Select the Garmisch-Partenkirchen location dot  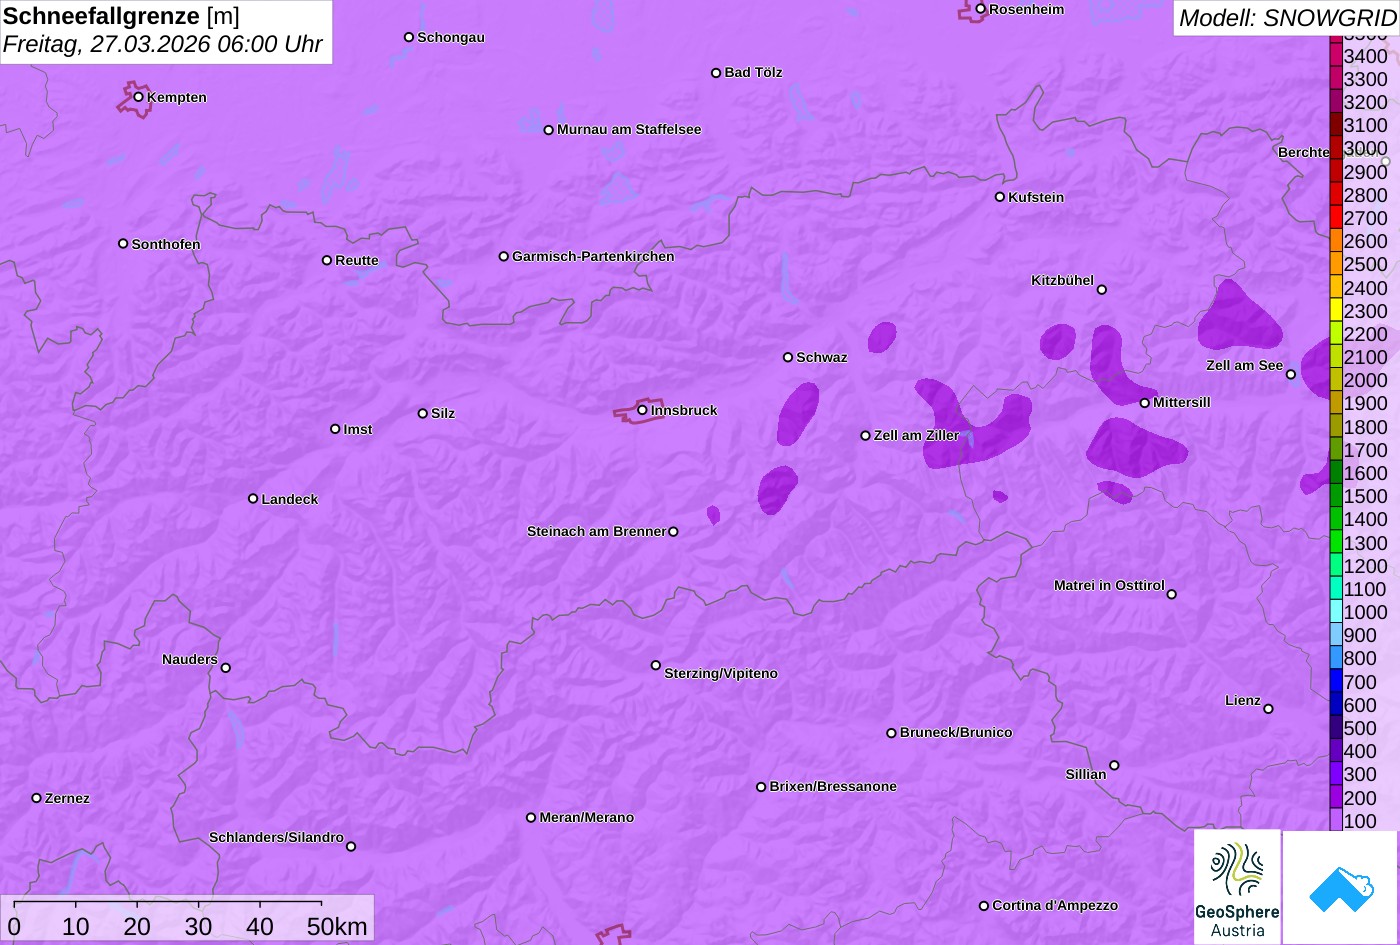(x=504, y=256)
